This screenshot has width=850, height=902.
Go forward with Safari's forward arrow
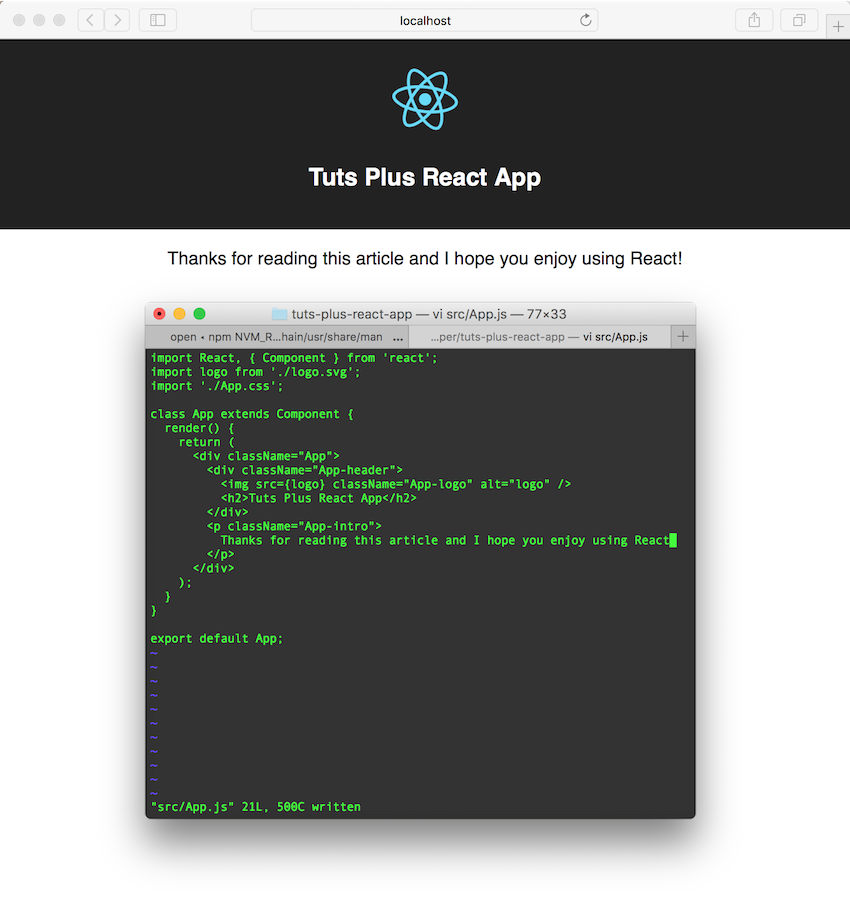pos(117,20)
